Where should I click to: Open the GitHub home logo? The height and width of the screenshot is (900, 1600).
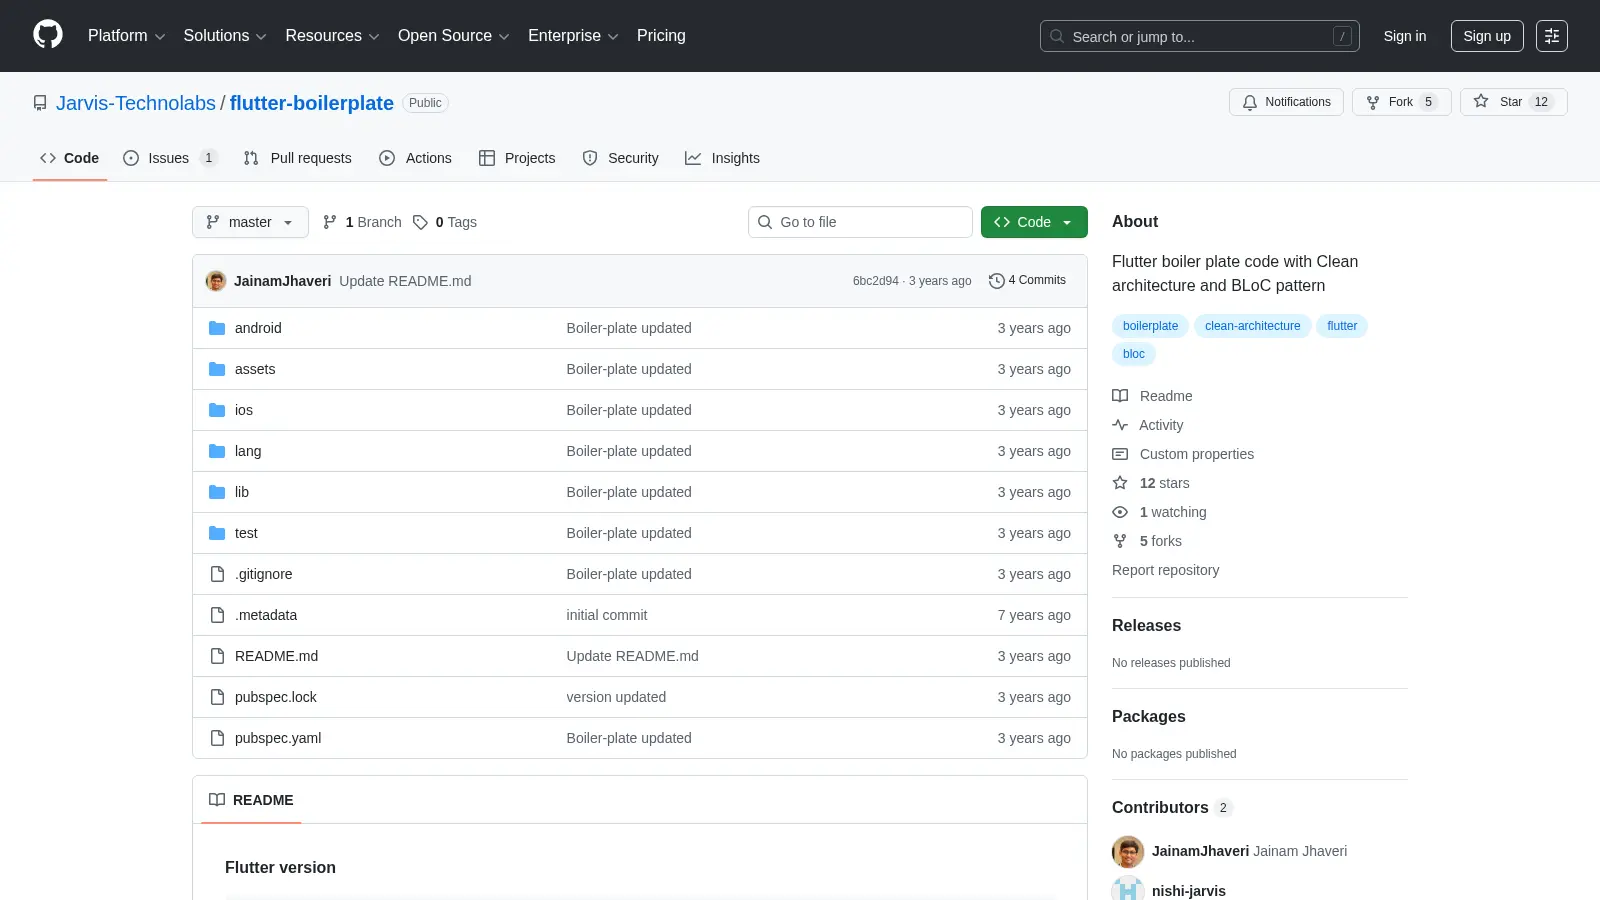pyautogui.click(x=48, y=35)
